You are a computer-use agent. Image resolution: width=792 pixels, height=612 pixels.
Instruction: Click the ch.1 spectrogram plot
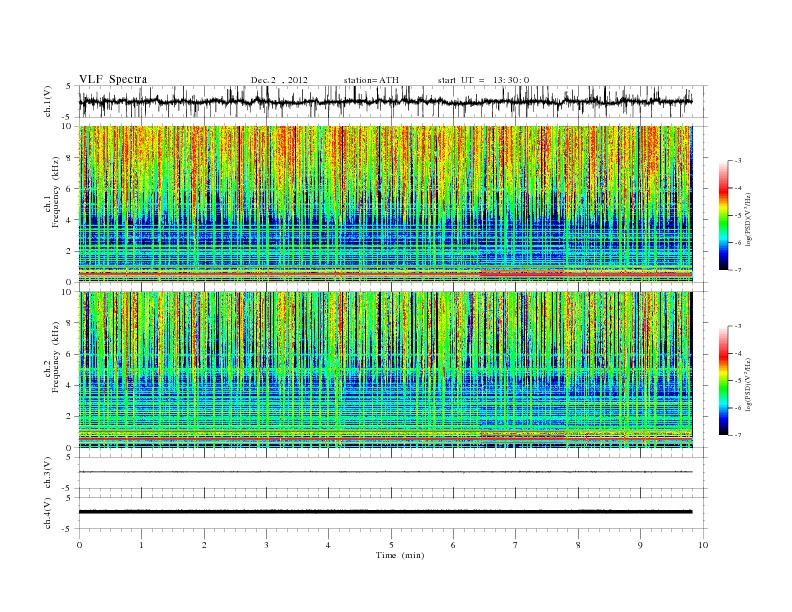(x=385, y=204)
